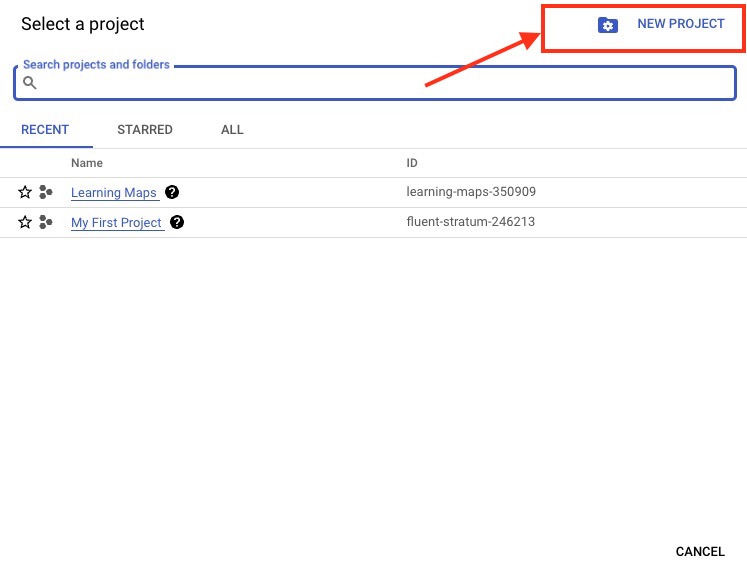
Task: Click the New Project folder-gear icon
Action: click(x=608, y=25)
